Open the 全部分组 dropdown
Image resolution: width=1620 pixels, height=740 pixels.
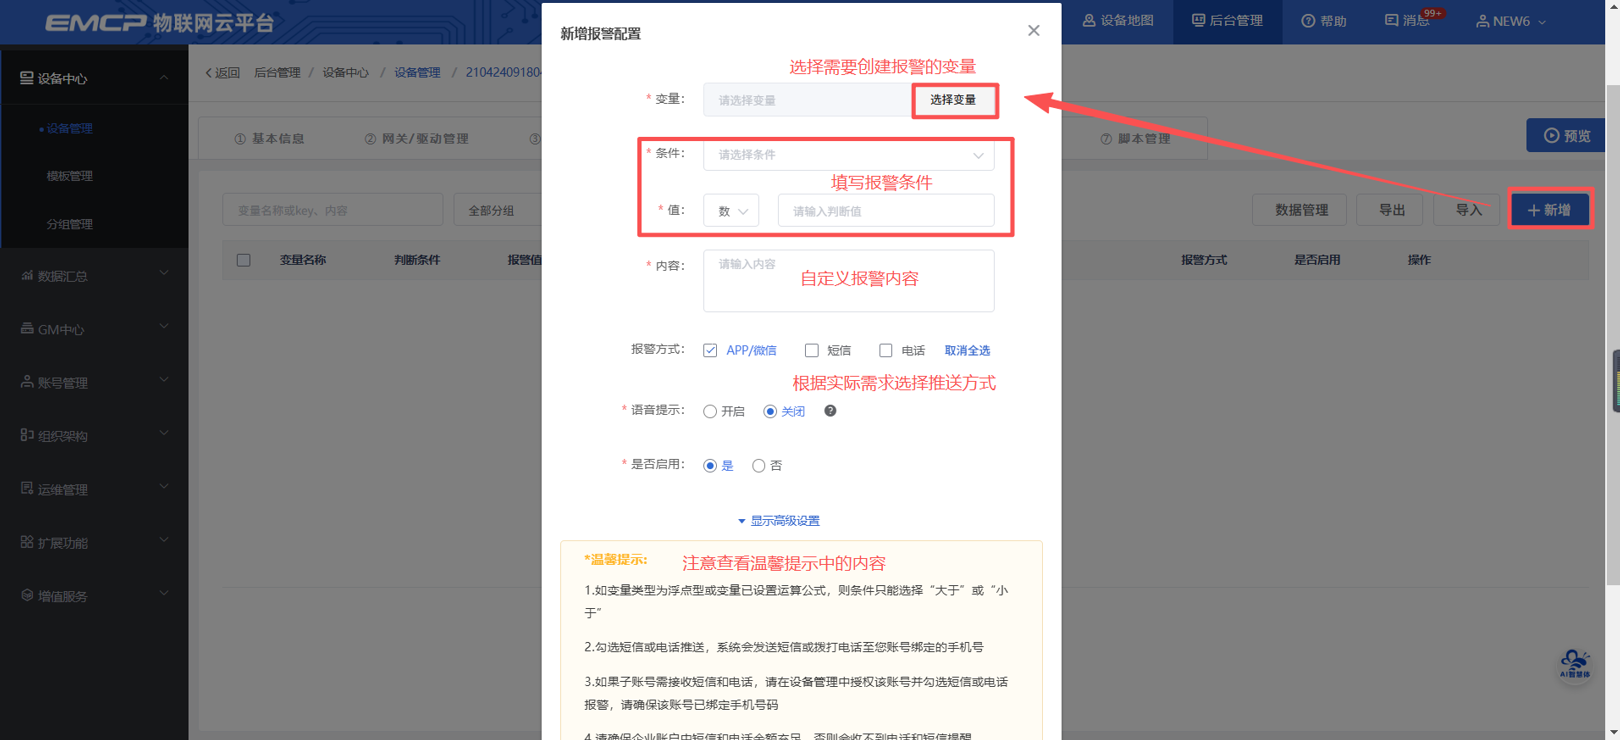click(x=498, y=210)
